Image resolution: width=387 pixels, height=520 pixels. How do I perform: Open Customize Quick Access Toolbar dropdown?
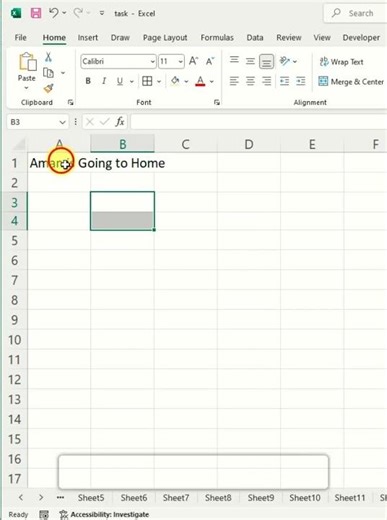(x=102, y=13)
